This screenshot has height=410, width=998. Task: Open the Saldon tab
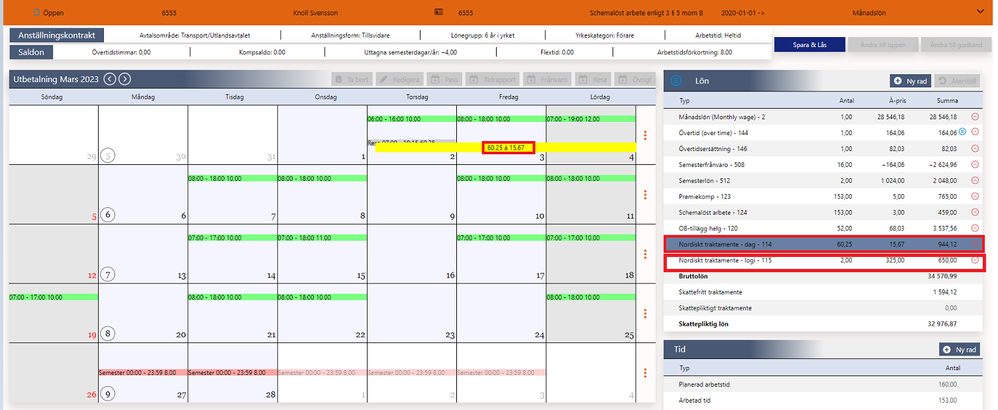[x=31, y=52]
